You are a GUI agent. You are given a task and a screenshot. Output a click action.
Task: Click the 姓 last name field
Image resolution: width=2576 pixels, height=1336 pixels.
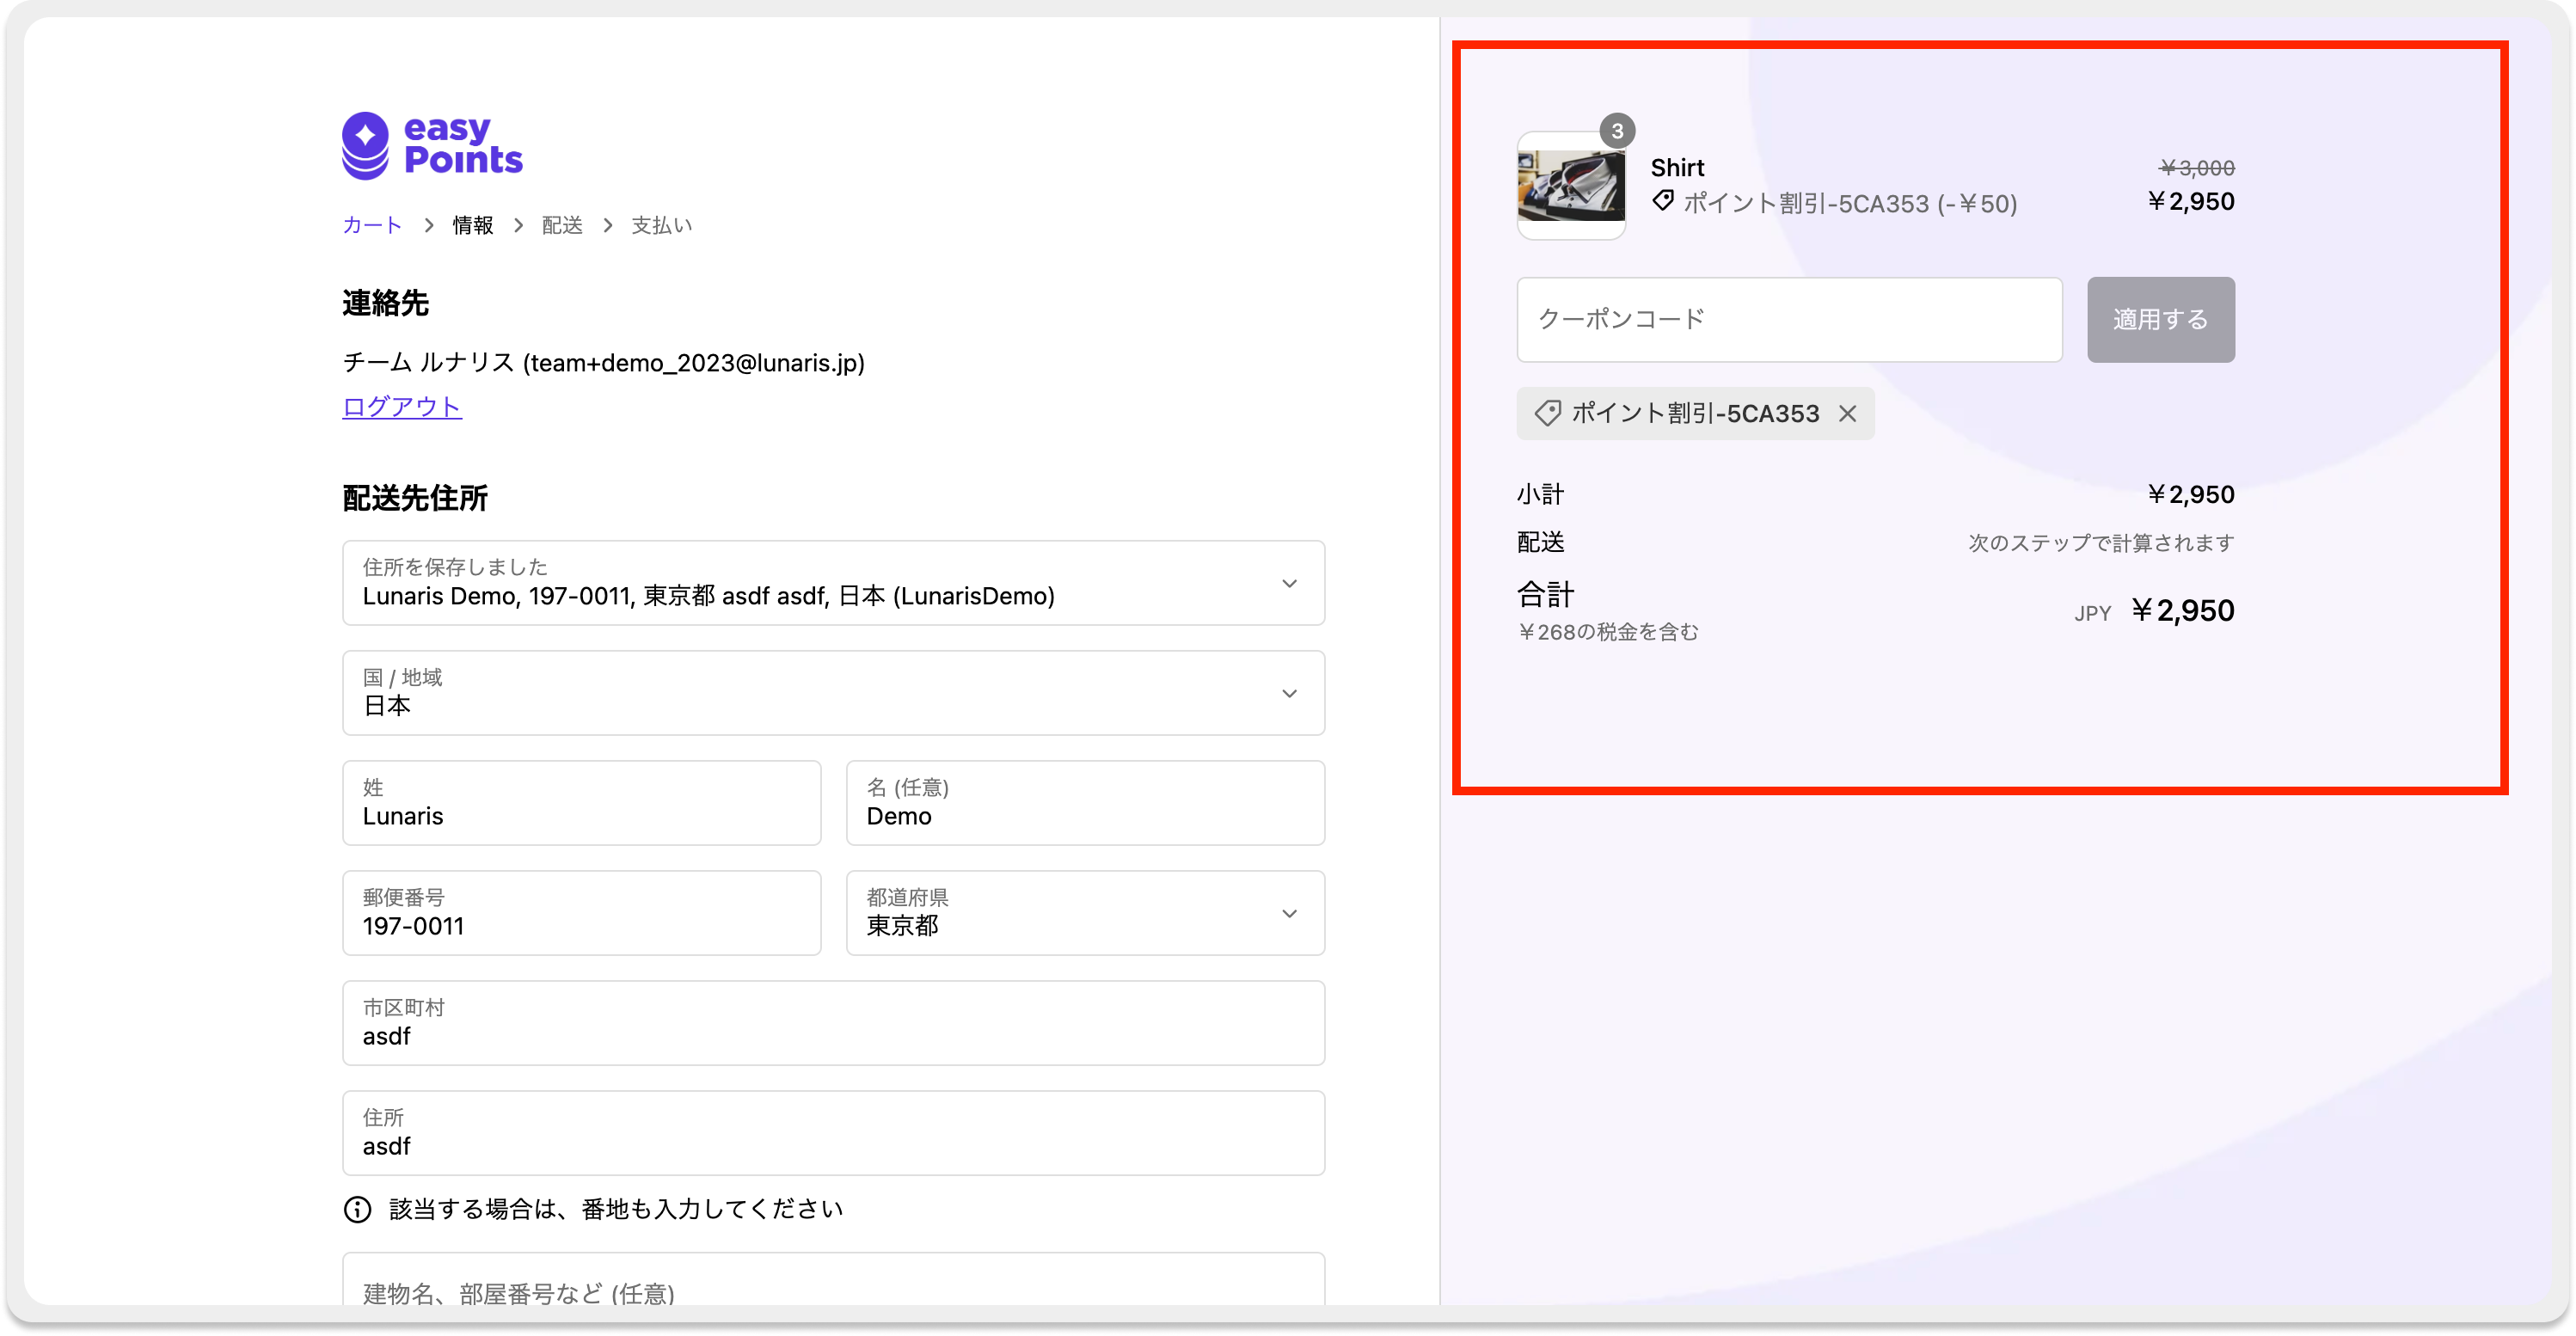[x=581, y=803]
